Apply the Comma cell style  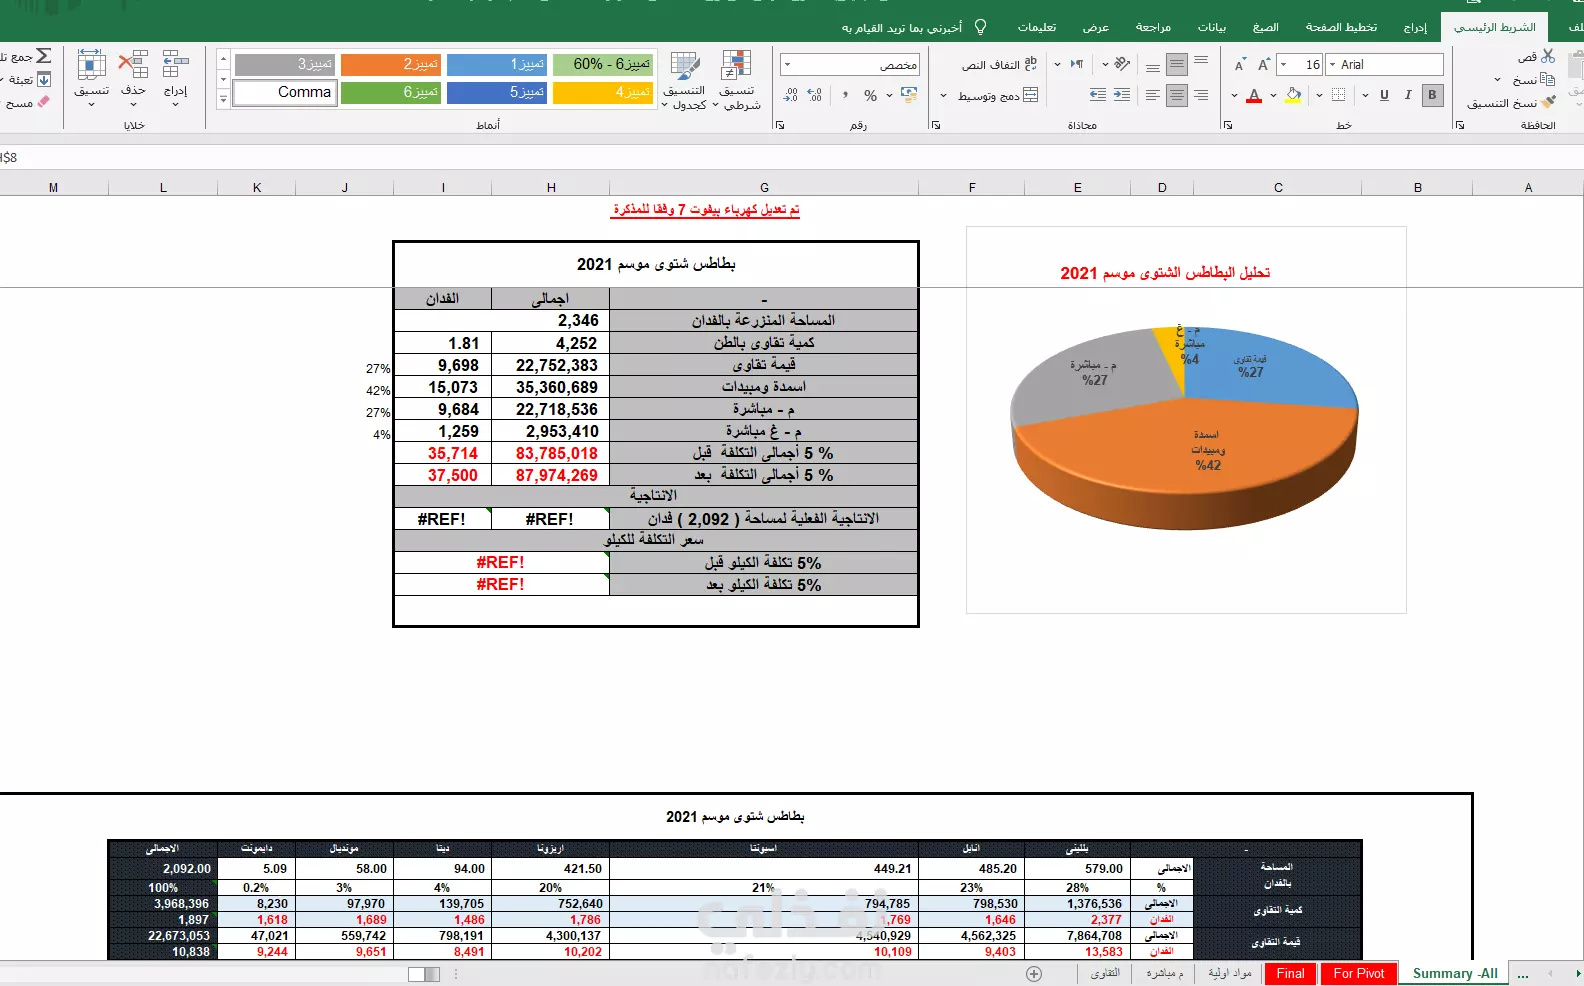tap(284, 92)
